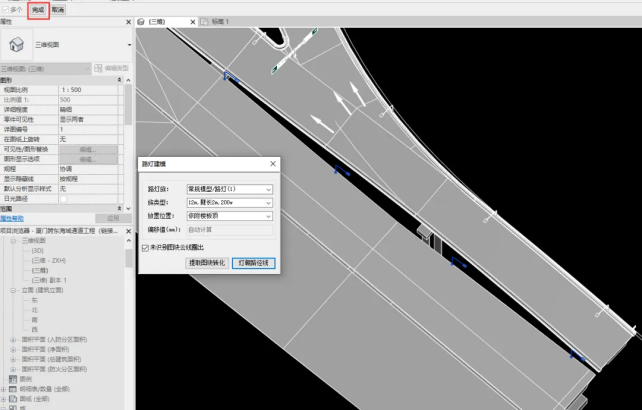Click the 灯朝路径线 button
642x410 pixels.
point(253,264)
